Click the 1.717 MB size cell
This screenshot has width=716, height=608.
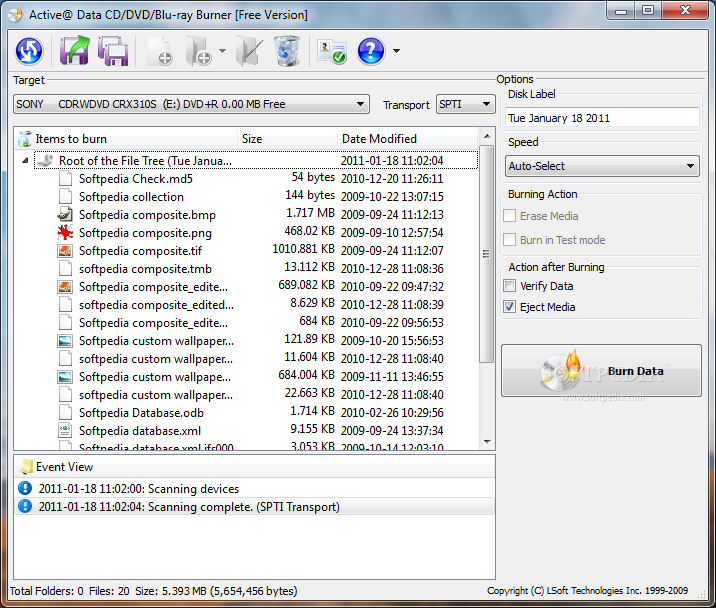[x=311, y=213]
